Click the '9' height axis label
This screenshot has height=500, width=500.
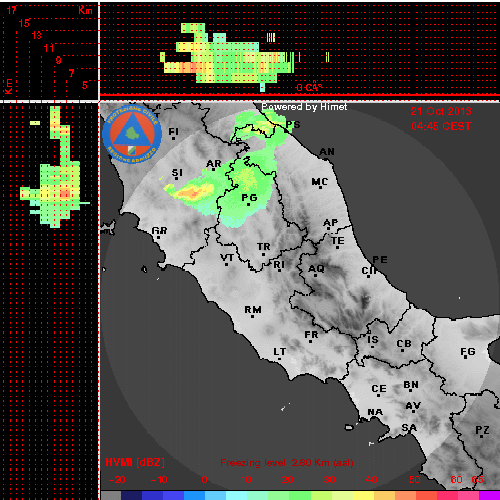(59, 60)
